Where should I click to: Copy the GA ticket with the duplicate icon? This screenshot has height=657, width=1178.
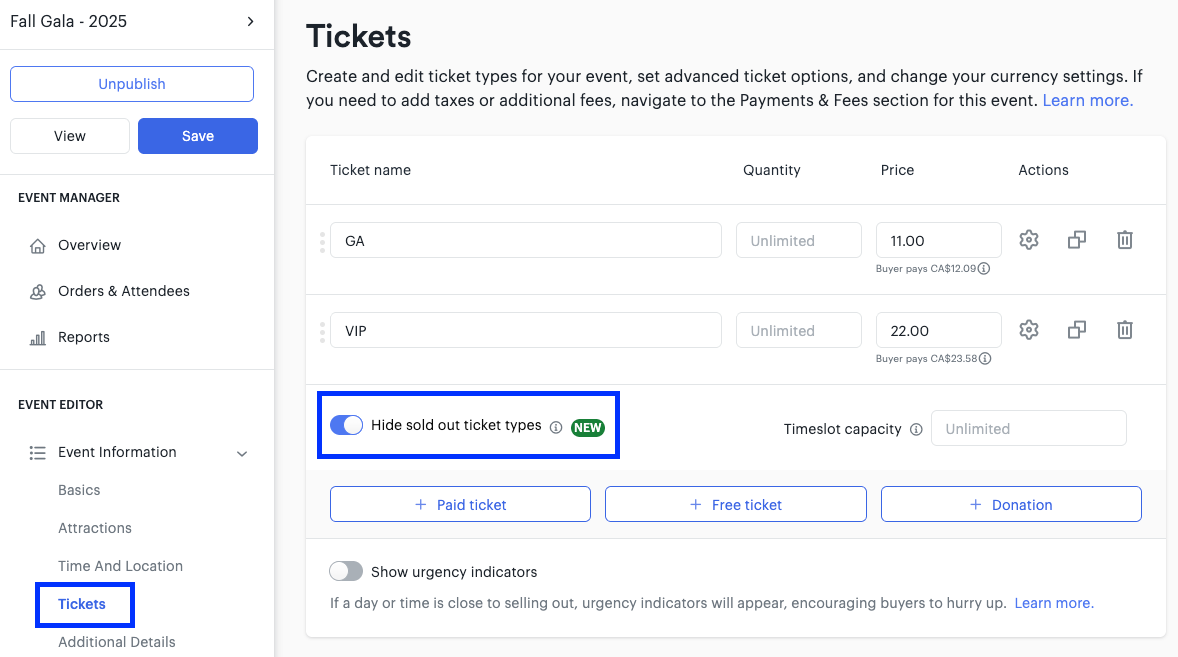pyautogui.click(x=1076, y=240)
